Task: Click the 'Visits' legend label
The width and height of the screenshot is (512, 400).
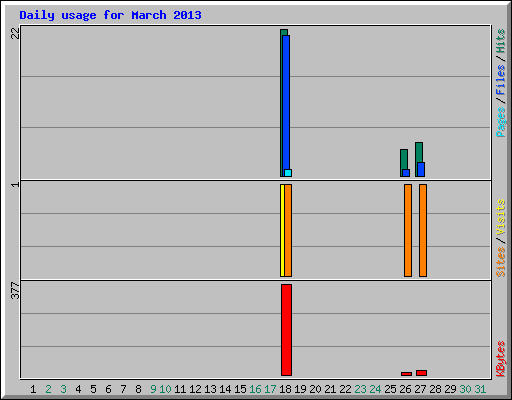Action: [501, 217]
